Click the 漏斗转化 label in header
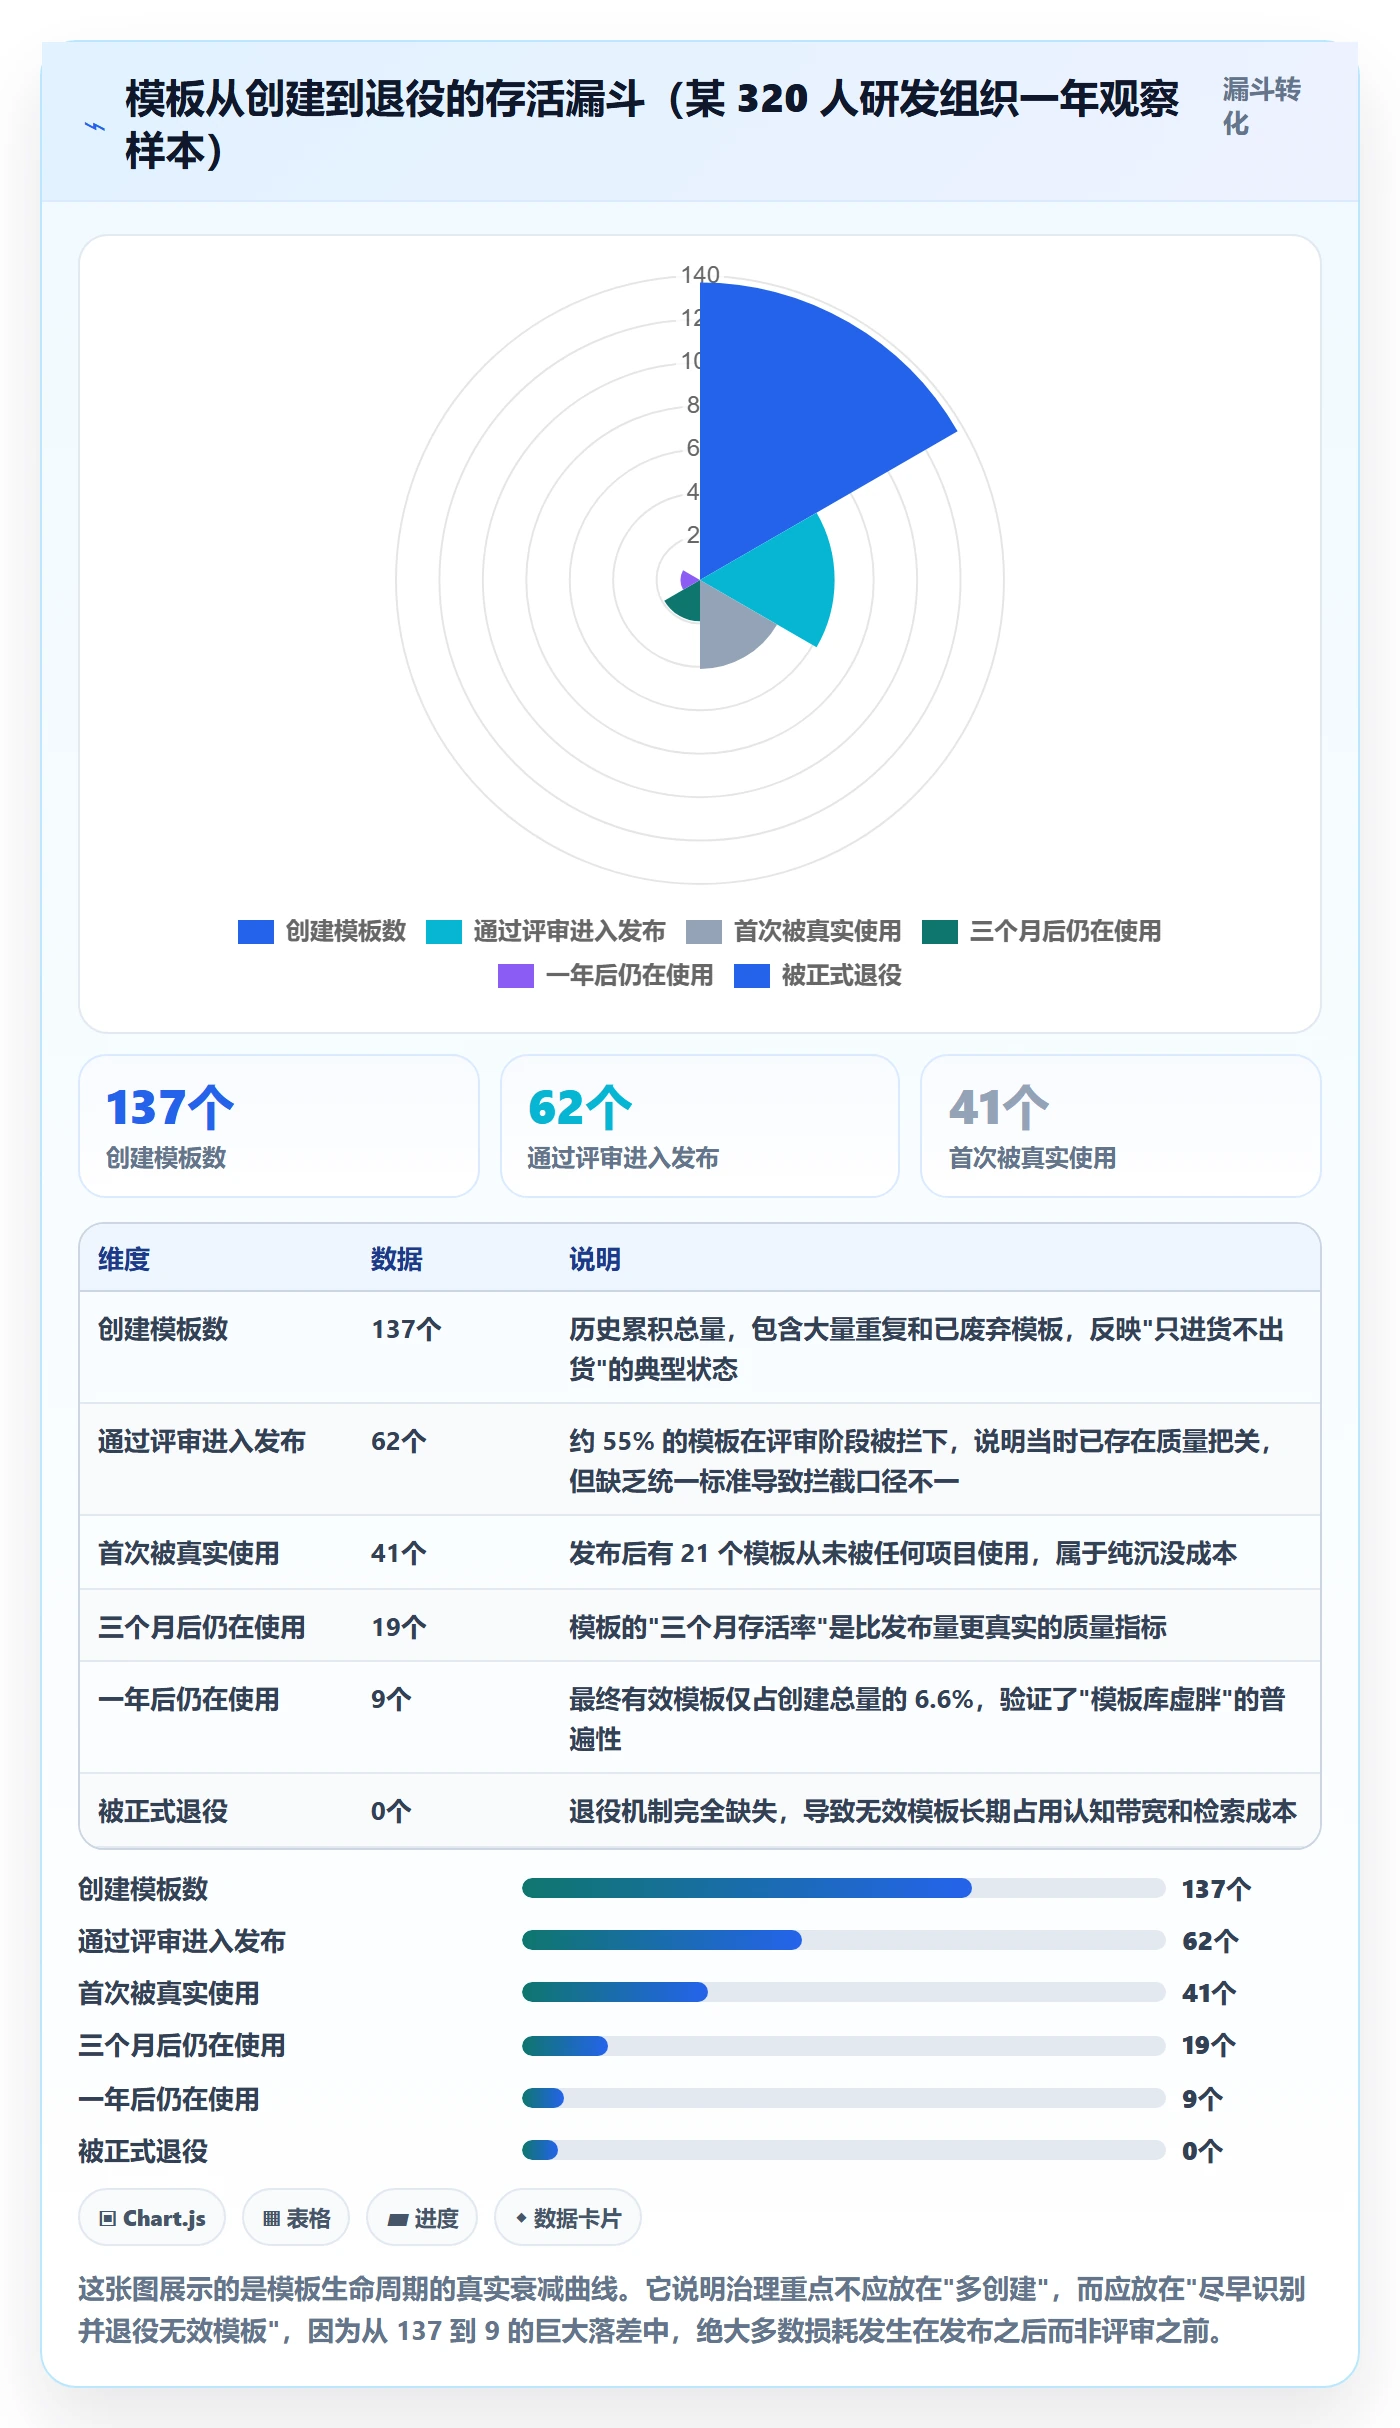Viewport: 1400px width, 2428px height. tap(1262, 107)
